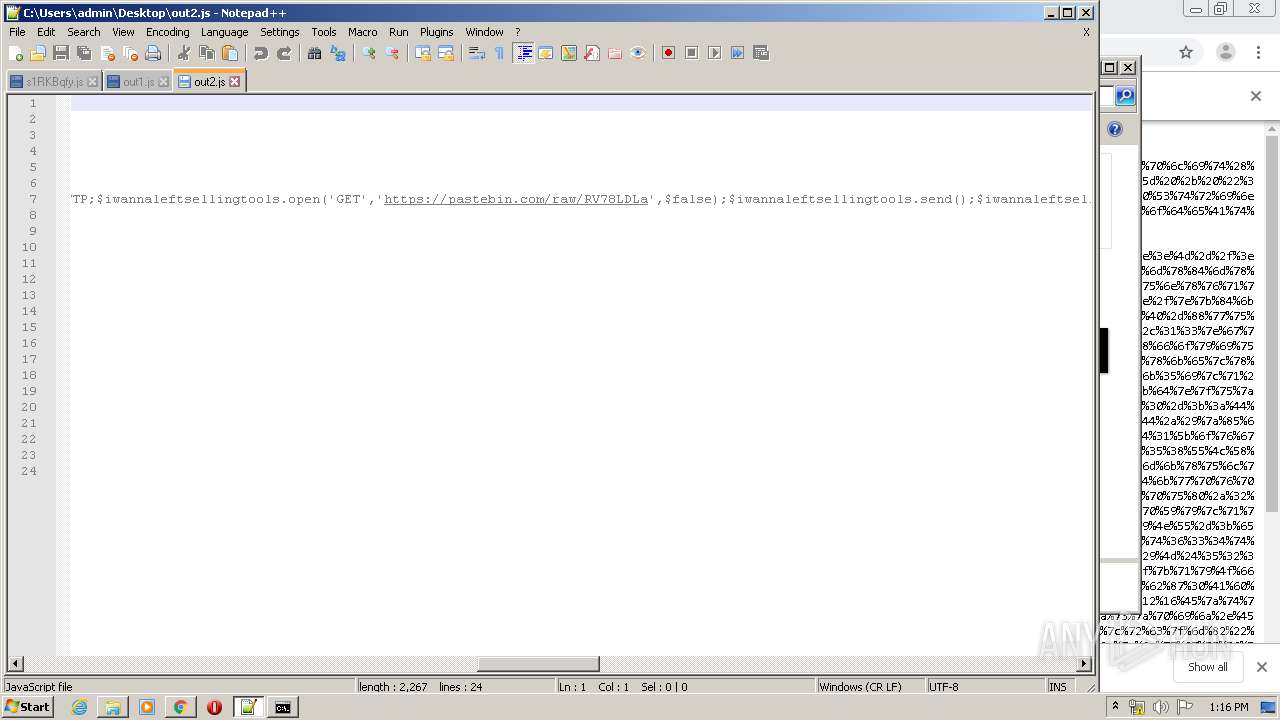Switch to s1RKBqty.js tab

tap(54, 82)
